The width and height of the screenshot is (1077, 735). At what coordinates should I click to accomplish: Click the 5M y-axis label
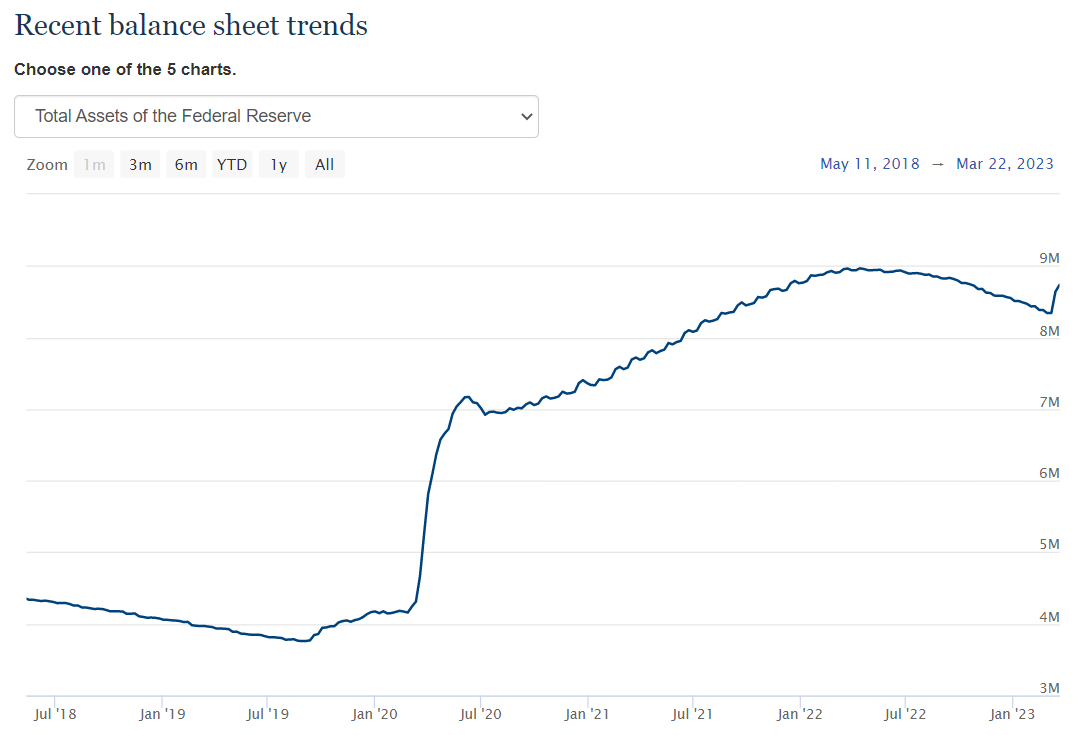(1049, 544)
